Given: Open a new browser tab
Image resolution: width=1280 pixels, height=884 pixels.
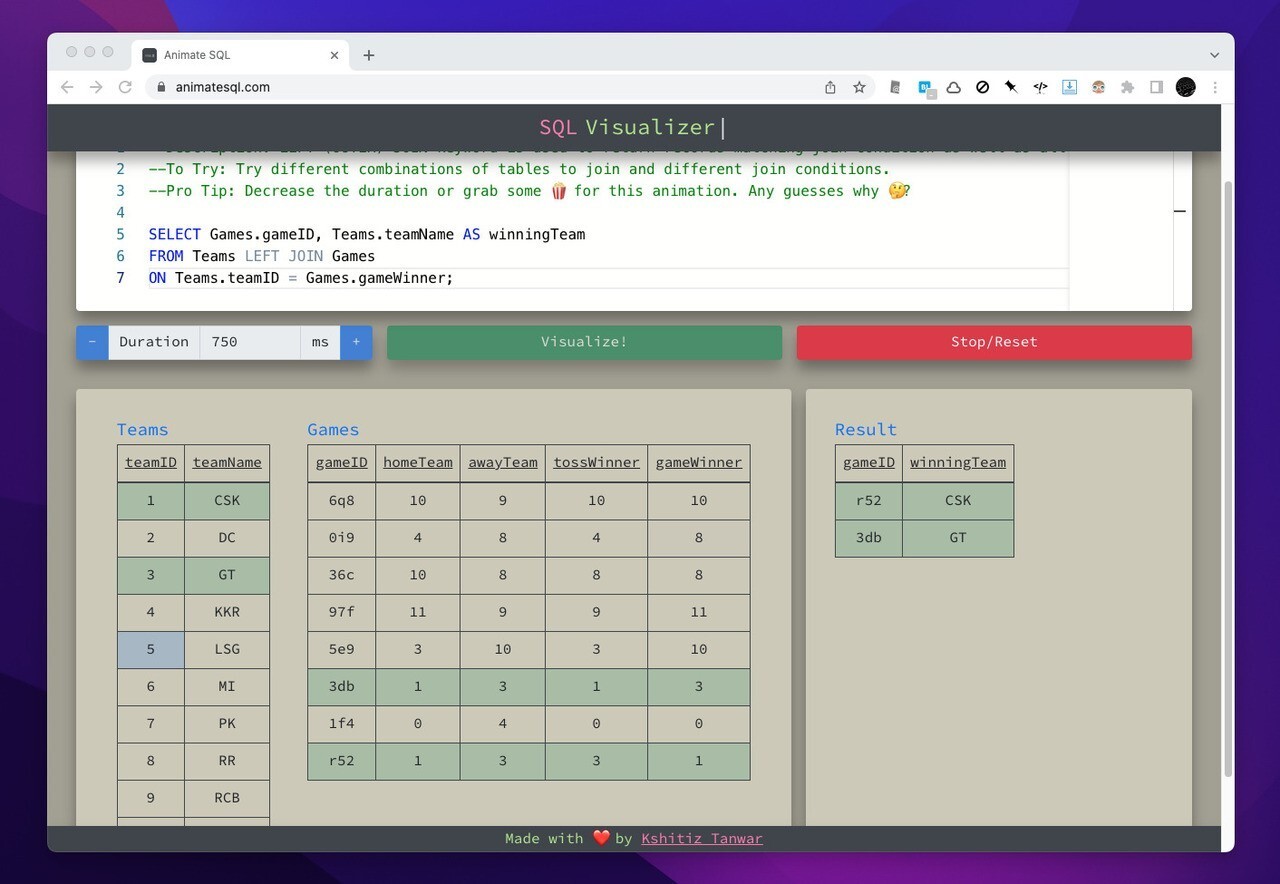Looking at the screenshot, I should (369, 55).
